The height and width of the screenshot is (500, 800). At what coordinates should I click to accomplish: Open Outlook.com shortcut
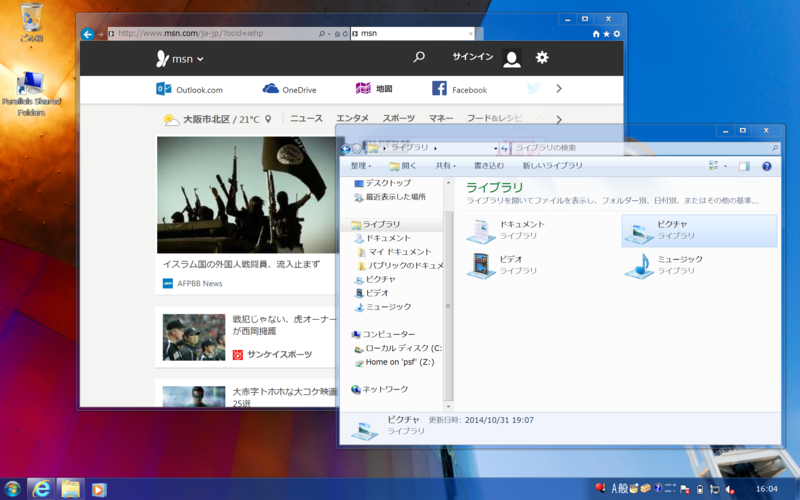(189, 89)
